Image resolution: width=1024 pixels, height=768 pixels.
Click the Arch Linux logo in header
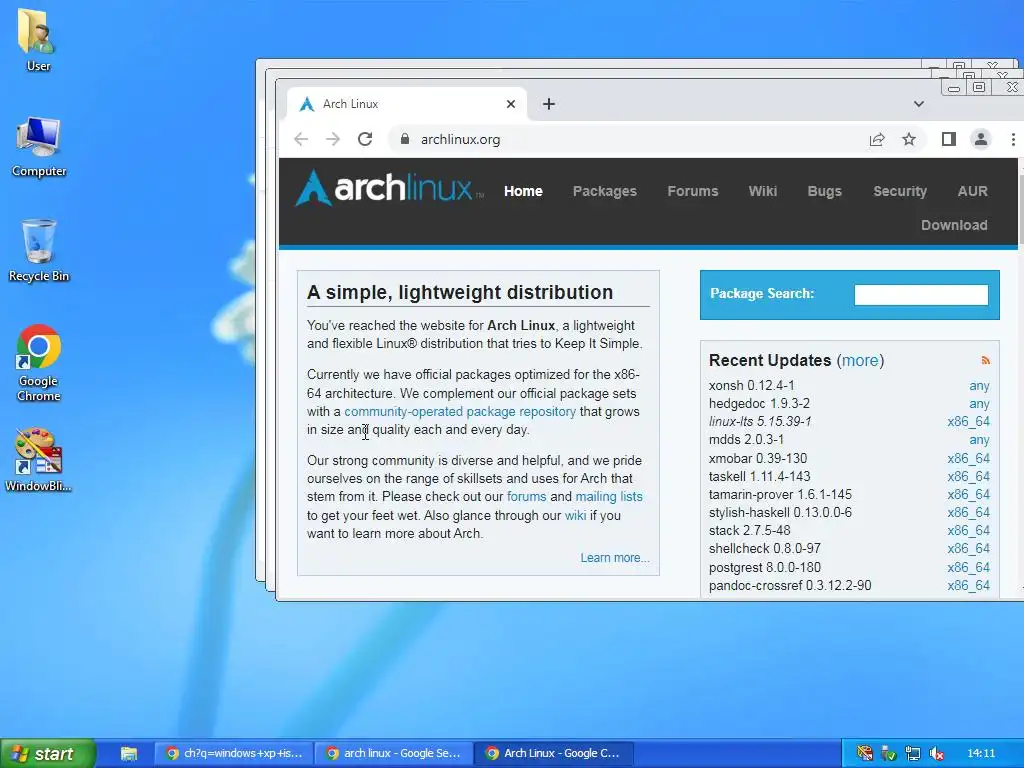coord(389,189)
